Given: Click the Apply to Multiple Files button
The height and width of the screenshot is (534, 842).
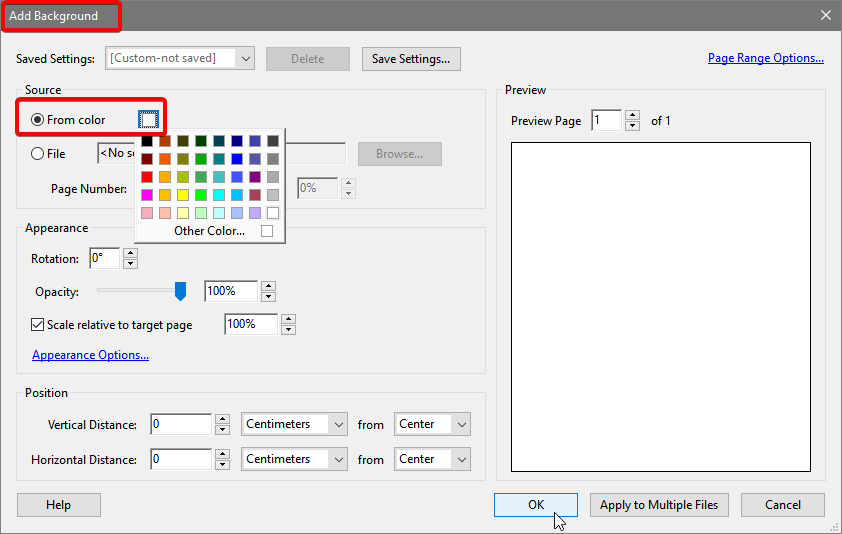Looking at the screenshot, I should tap(658, 505).
